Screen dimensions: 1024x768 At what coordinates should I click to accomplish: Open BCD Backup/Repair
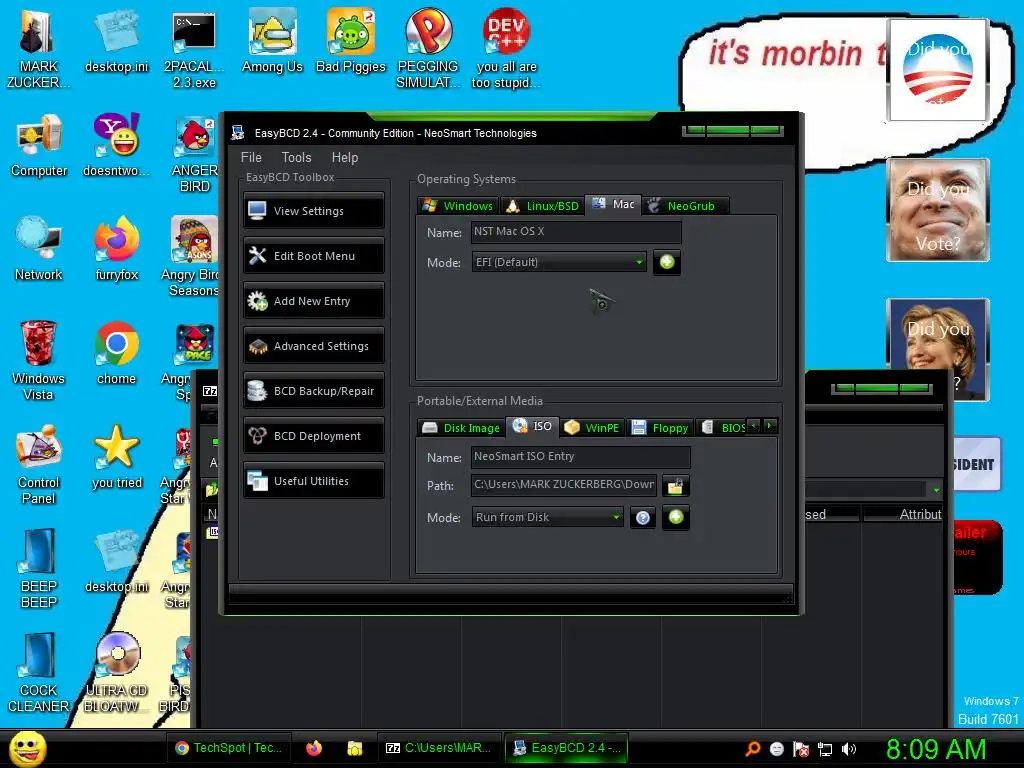[313, 391]
